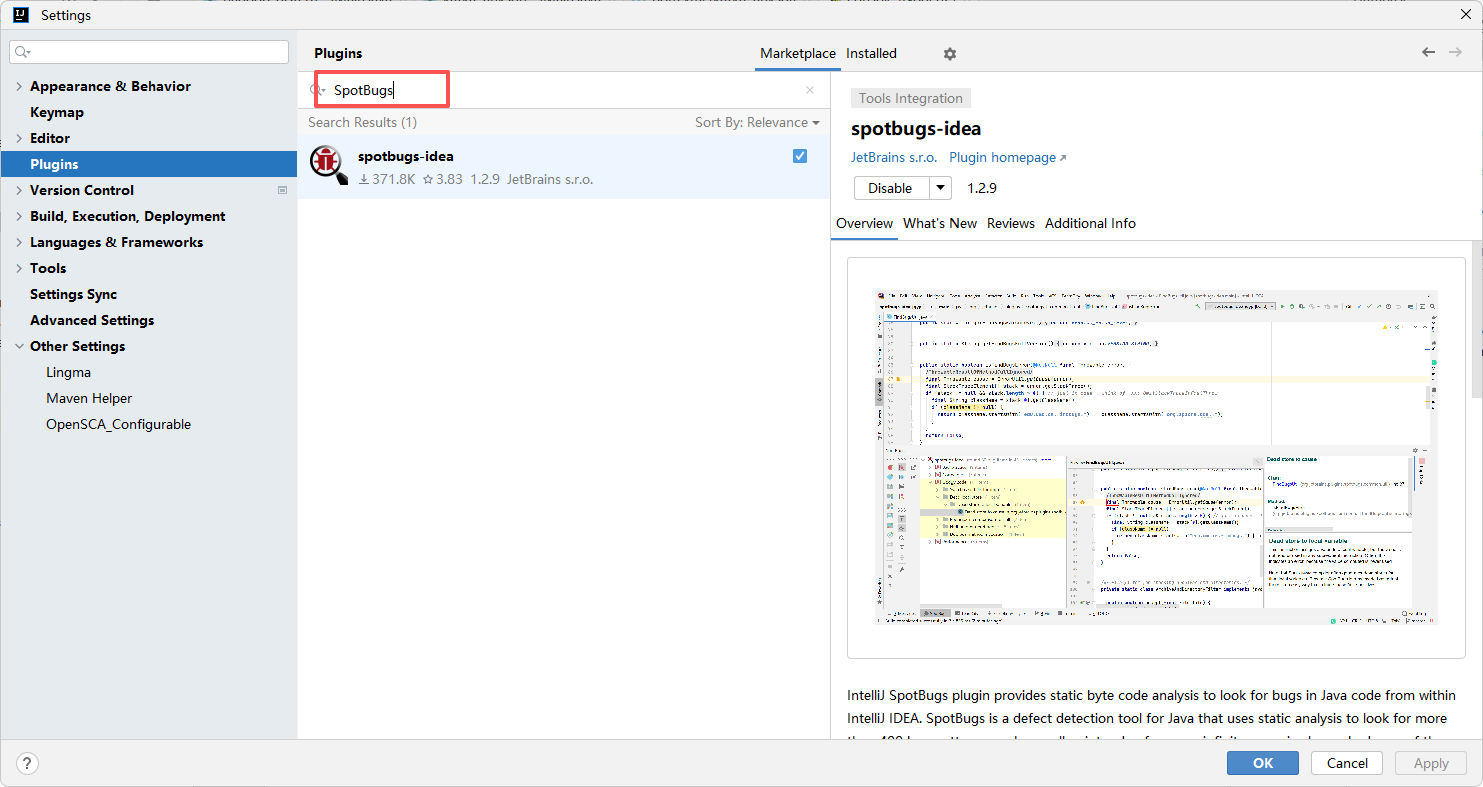Click the plugin search magnifier icon
The height and width of the screenshot is (787, 1483).
pyautogui.click(x=318, y=90)
